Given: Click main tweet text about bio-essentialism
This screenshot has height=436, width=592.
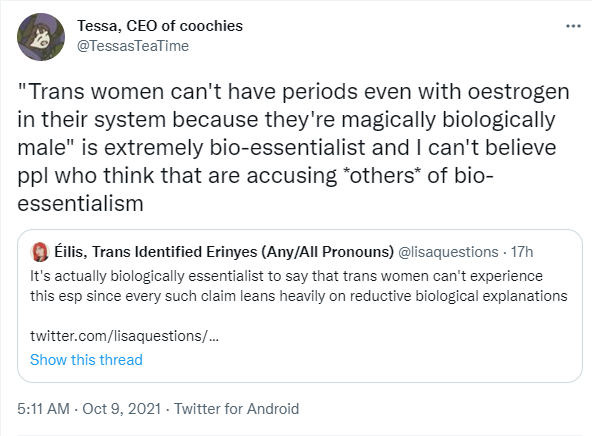Looking at the screenshot, I should [x=293, y=148].
